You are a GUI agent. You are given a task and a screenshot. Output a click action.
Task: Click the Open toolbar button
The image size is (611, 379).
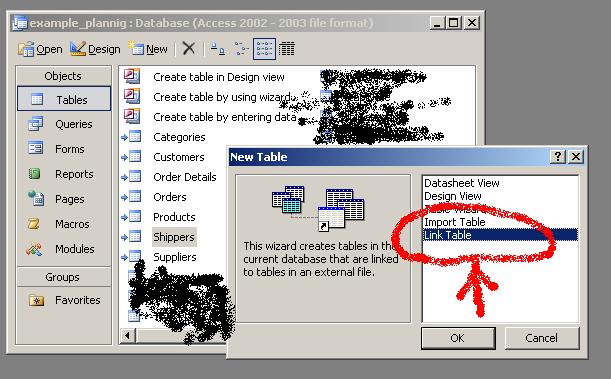[x=40, y=49]
